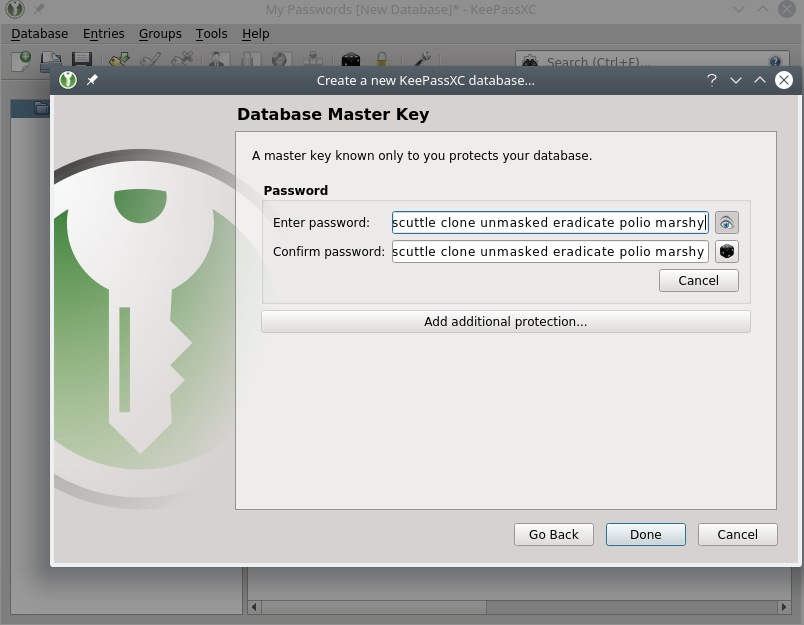Click the 'A master key known only to you' text
This screenshot has width=804, height=625.
coord(421,155)
